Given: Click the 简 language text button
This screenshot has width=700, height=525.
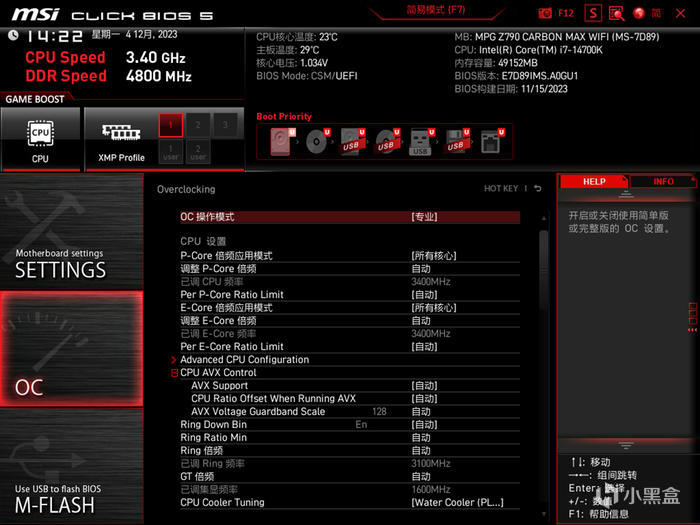Looking at the screenshot, I should pos(656,13).
